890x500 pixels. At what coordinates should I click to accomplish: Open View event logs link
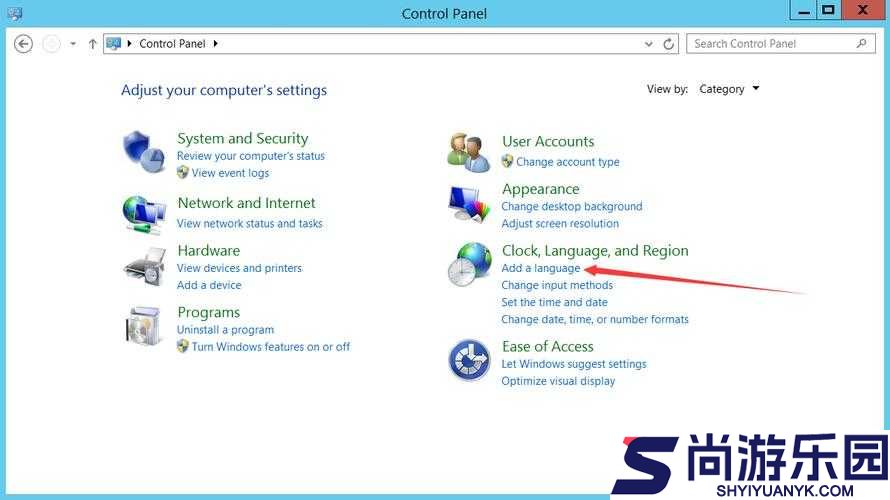point(230,173)
